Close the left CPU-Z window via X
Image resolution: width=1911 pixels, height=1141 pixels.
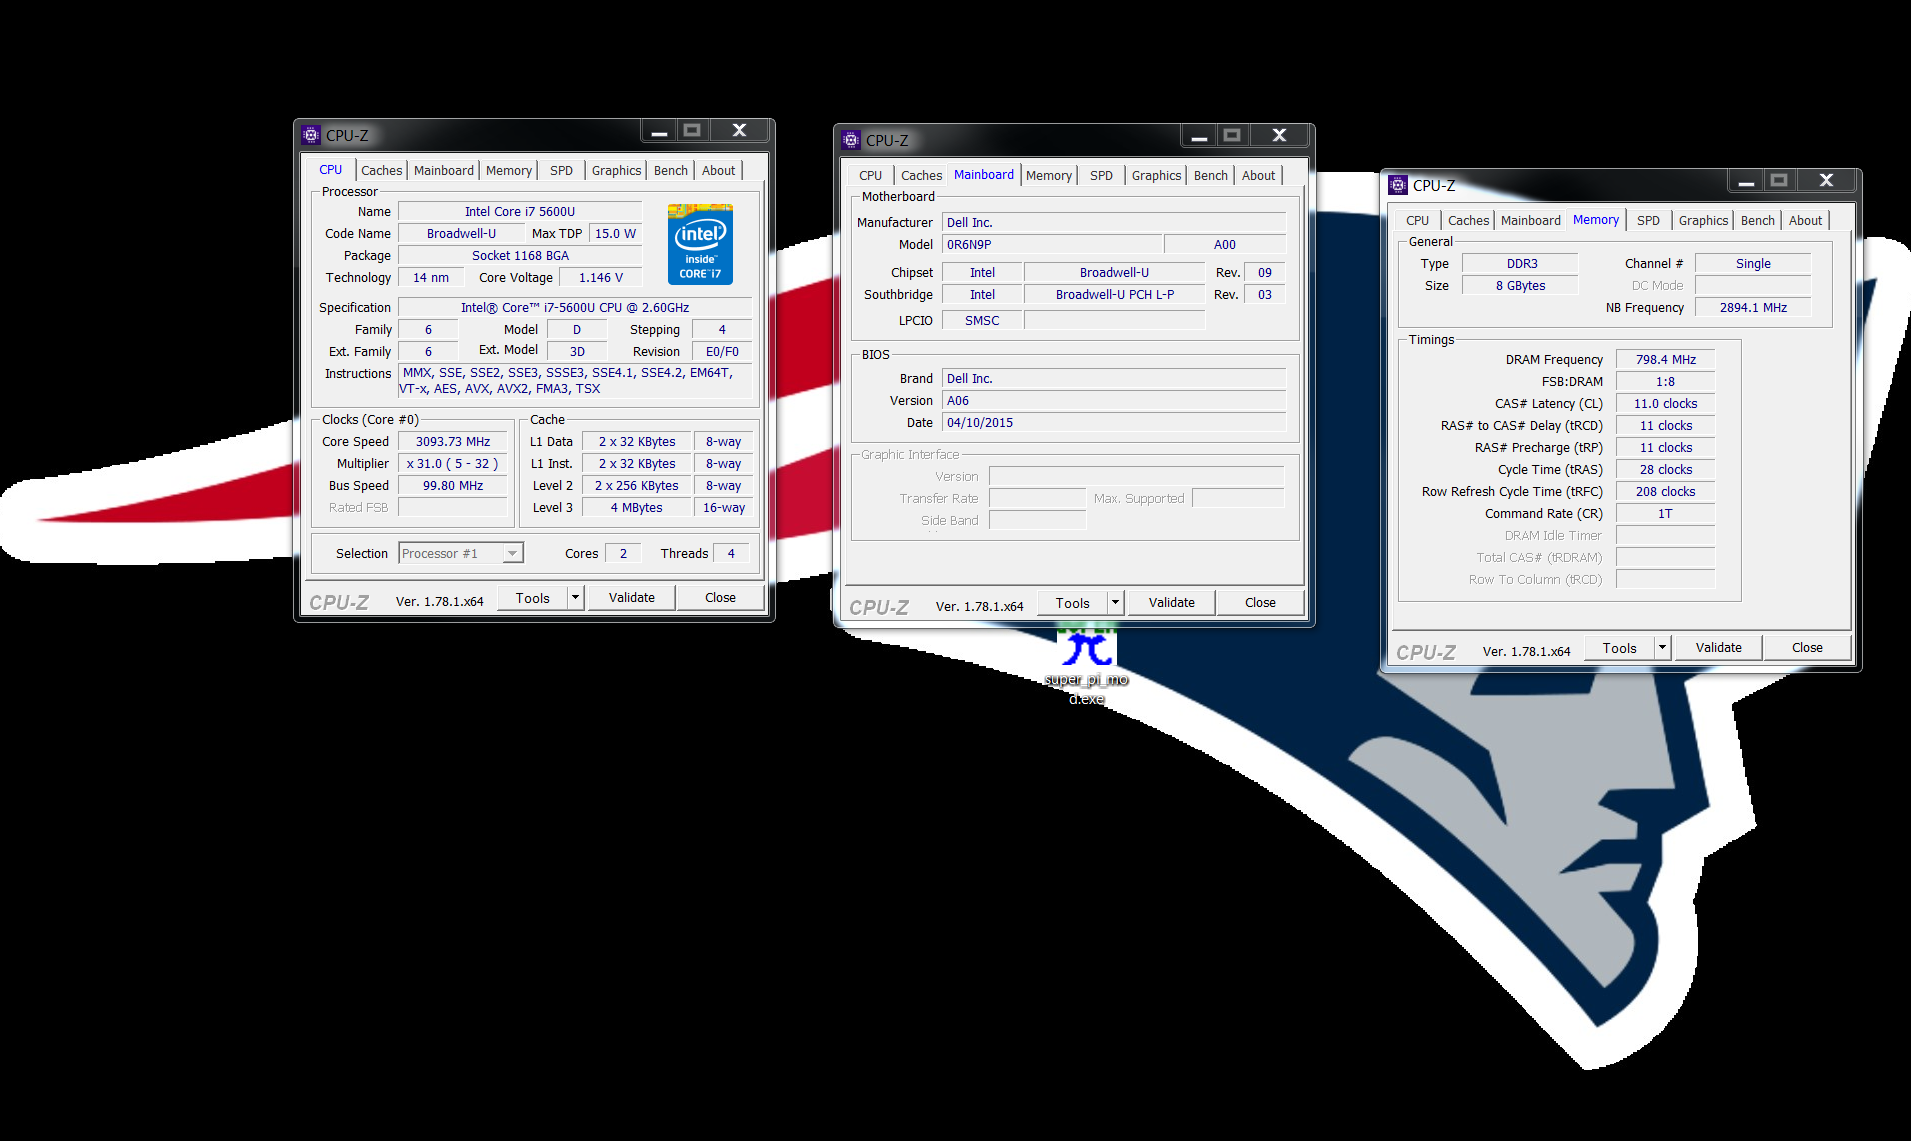click(x=739, y=131)
